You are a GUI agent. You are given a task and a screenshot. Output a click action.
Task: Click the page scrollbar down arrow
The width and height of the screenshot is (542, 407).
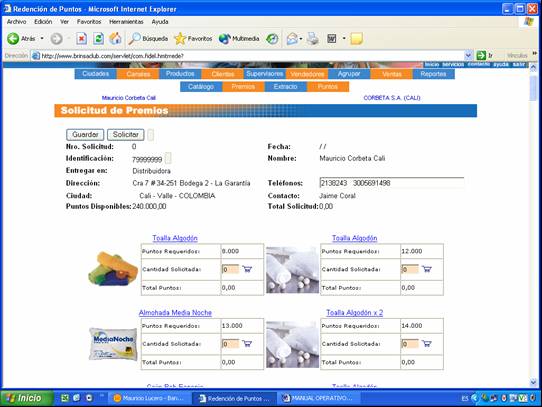pyautogui.click(x=533, y=382)
